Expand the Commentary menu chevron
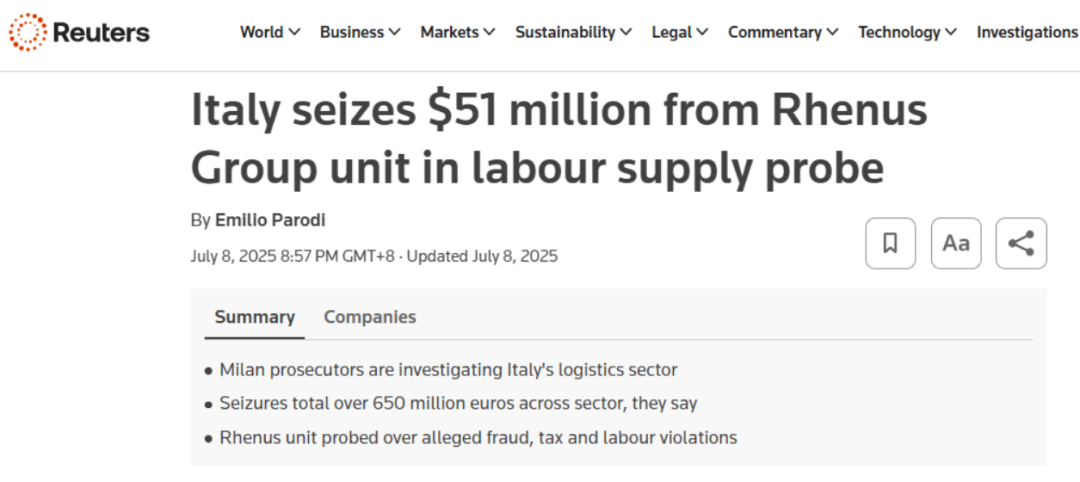The image size is (1080, 482). [832, 32]
